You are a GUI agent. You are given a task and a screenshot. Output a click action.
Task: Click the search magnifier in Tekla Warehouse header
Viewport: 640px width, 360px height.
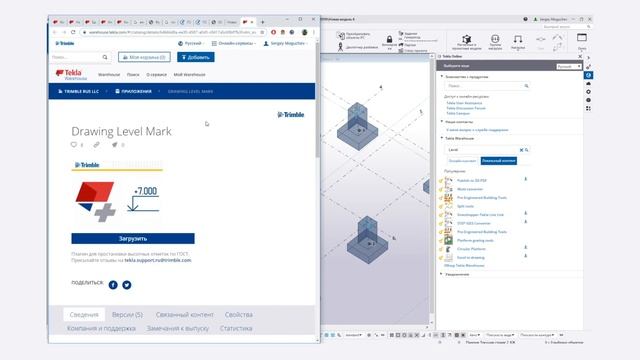coord(105,57)
